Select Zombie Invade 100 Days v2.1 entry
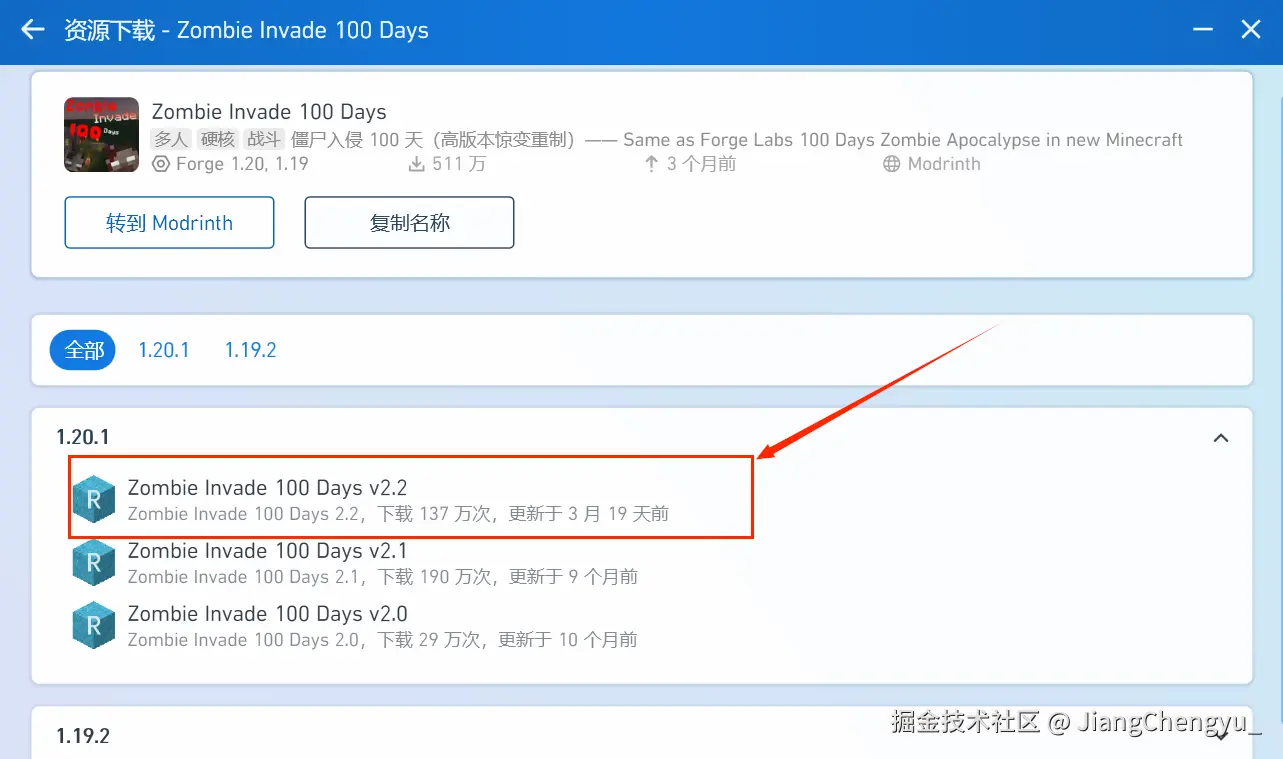The width and height of the screenshot is (1283, 759). [x=642, y=562]
